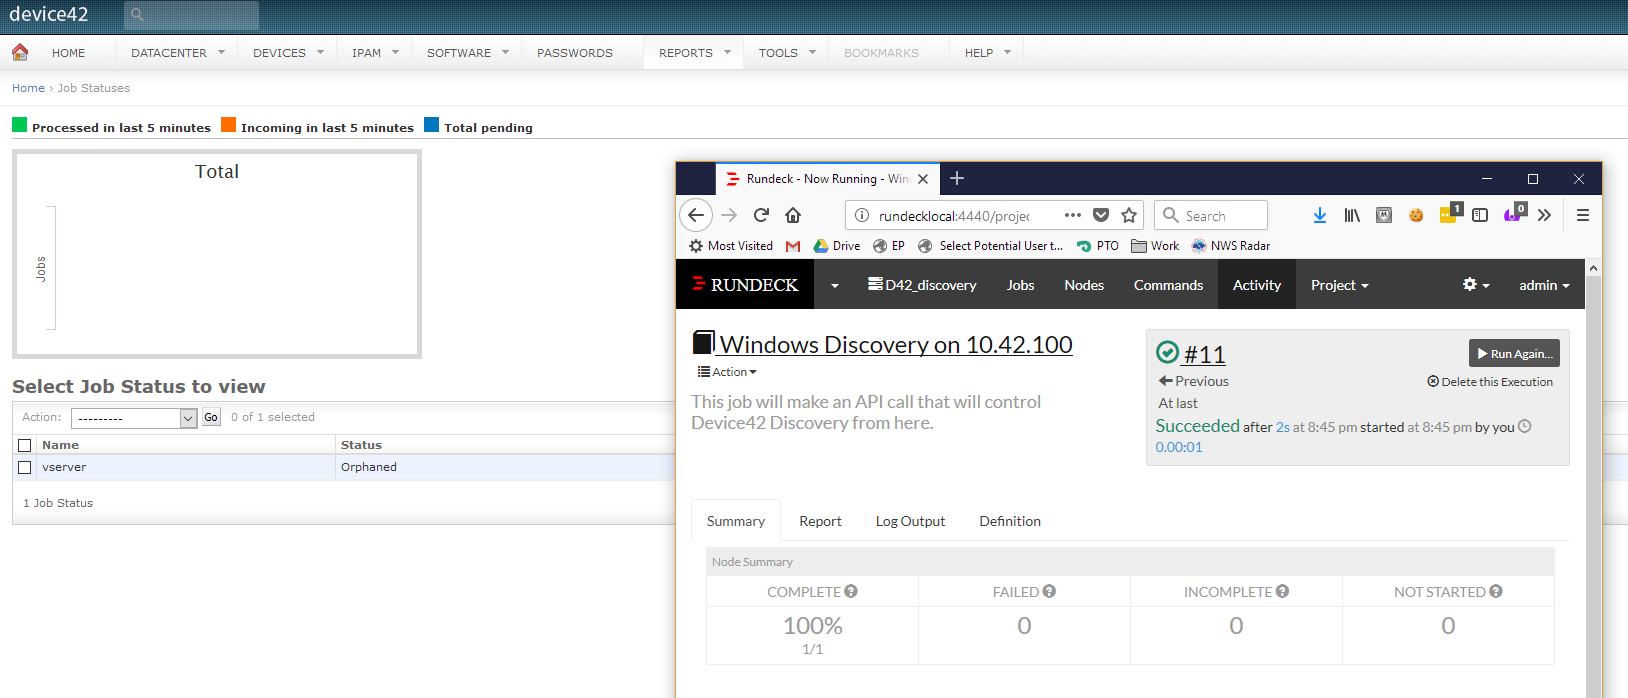Open the Windows Discovery on 10.42.100 job link

coord(896,344)
